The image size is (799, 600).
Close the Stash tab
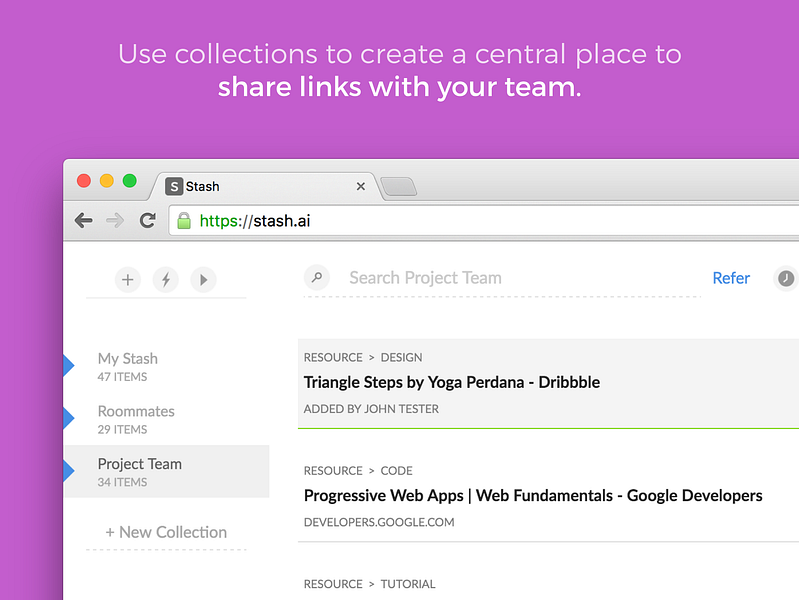pos(361,187)
